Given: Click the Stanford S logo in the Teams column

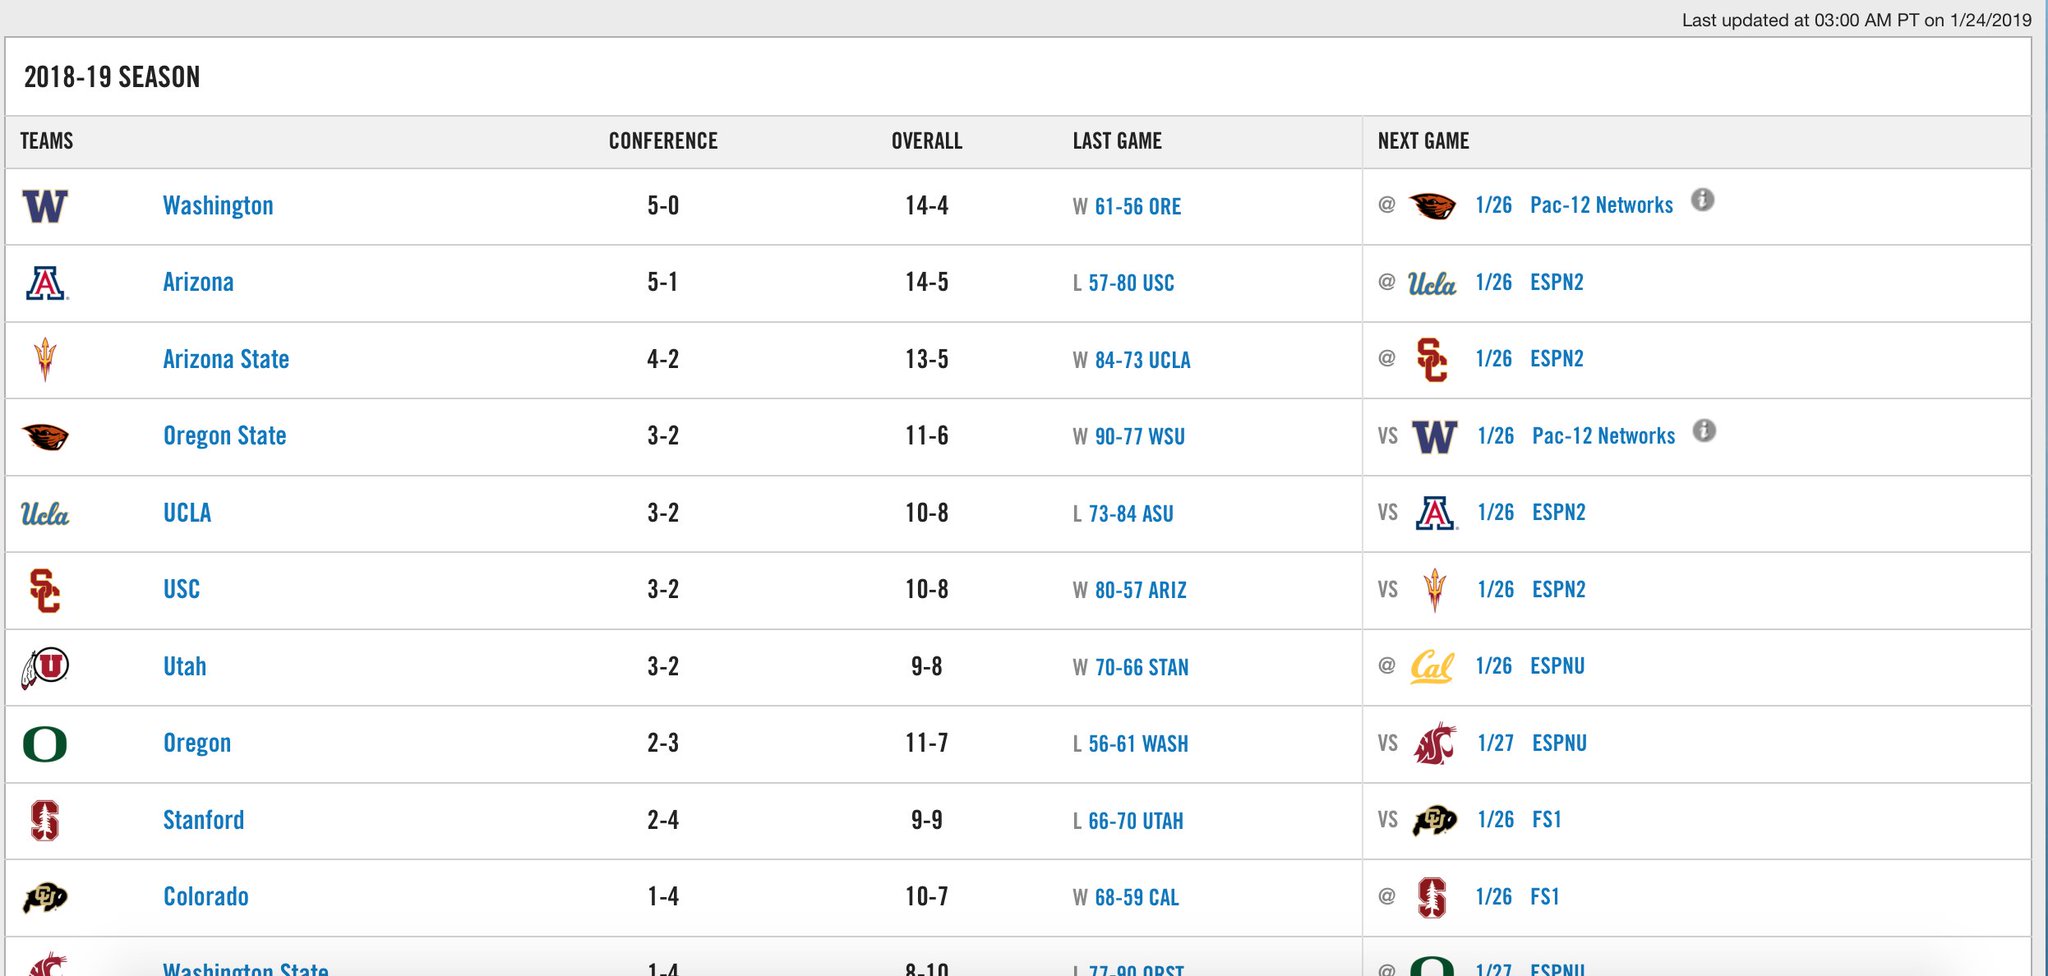Looking at the screenshot, I should [45, 821].
